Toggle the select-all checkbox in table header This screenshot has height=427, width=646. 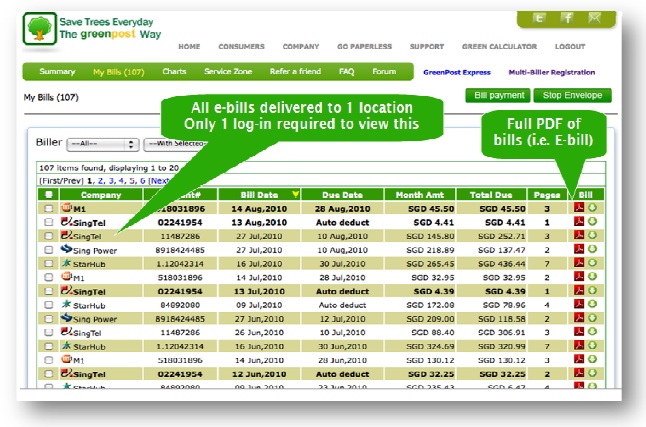[x=49, y=195]
